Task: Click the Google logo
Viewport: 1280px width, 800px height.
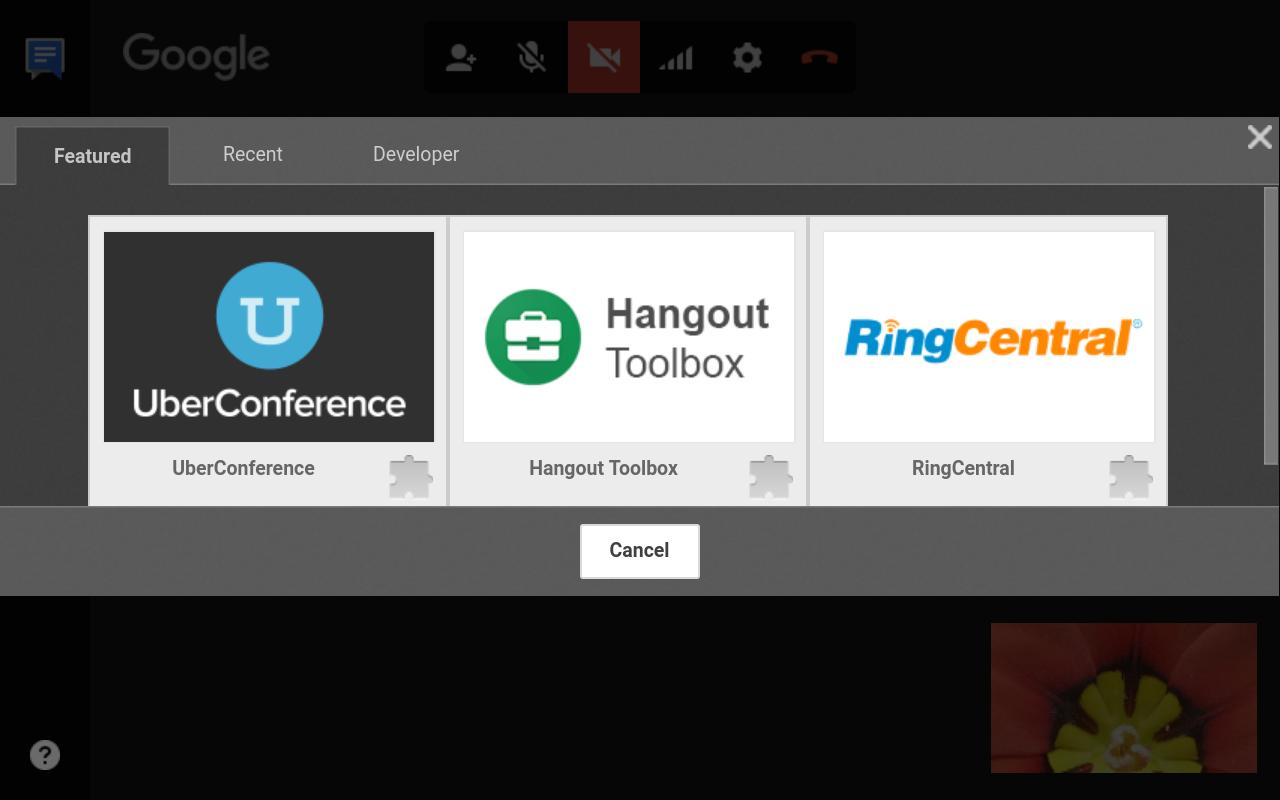Action: click(x=196, y=56)
